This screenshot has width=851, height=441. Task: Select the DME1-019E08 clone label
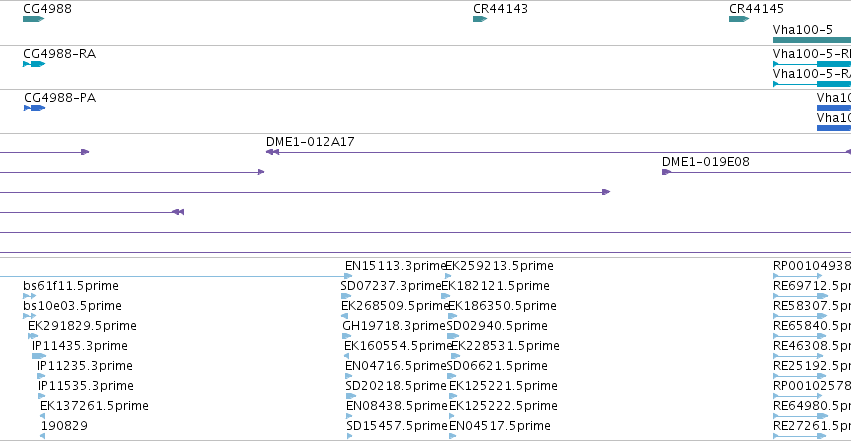click(706, 162)
